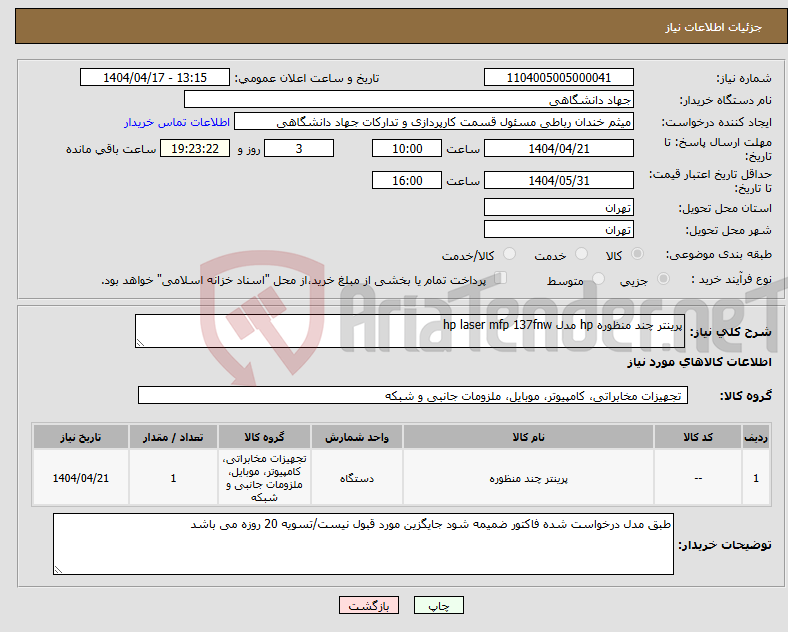The height and width of the screenshot is (632, 788).
Task: Click the general description text area
Action: [410, 331]
